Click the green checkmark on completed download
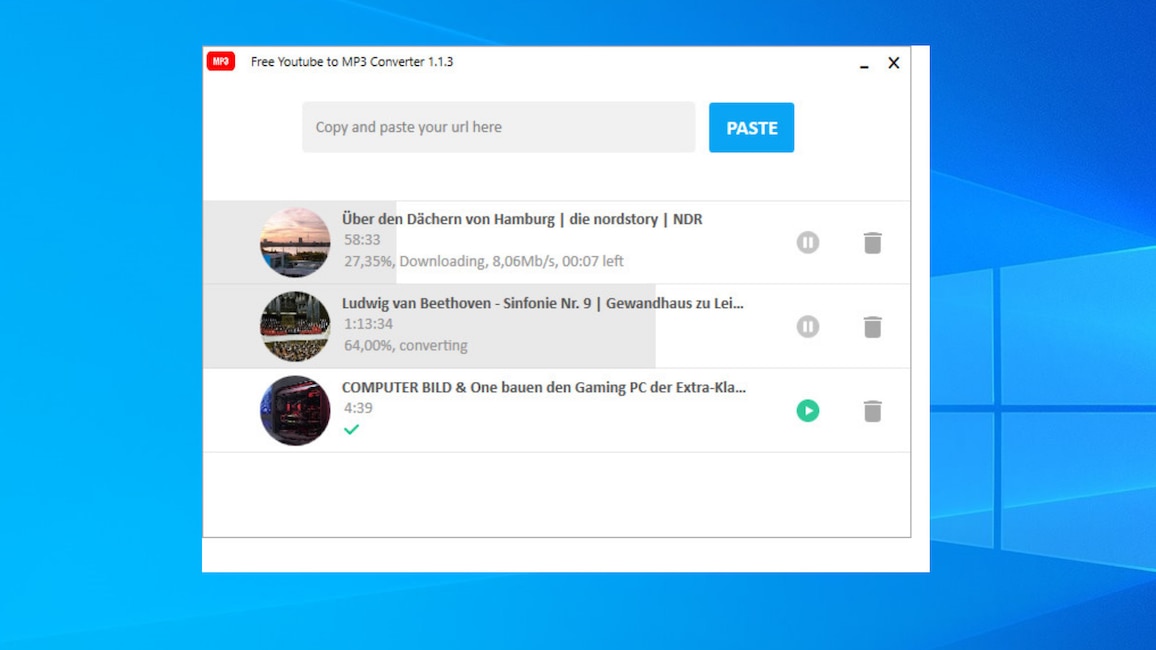This screenshot has height=650, width=1156. click(352, 430)
